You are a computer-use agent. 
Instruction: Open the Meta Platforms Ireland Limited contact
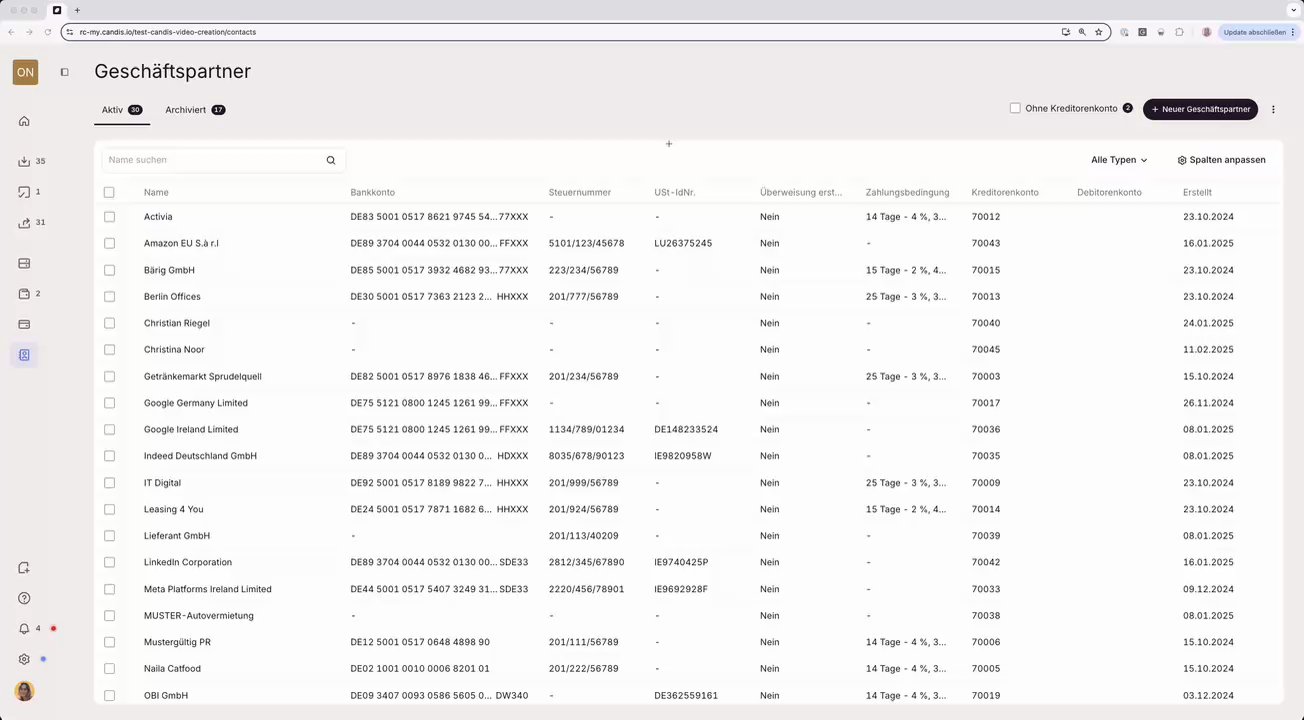pyautogui.click(x=208, y=589)
